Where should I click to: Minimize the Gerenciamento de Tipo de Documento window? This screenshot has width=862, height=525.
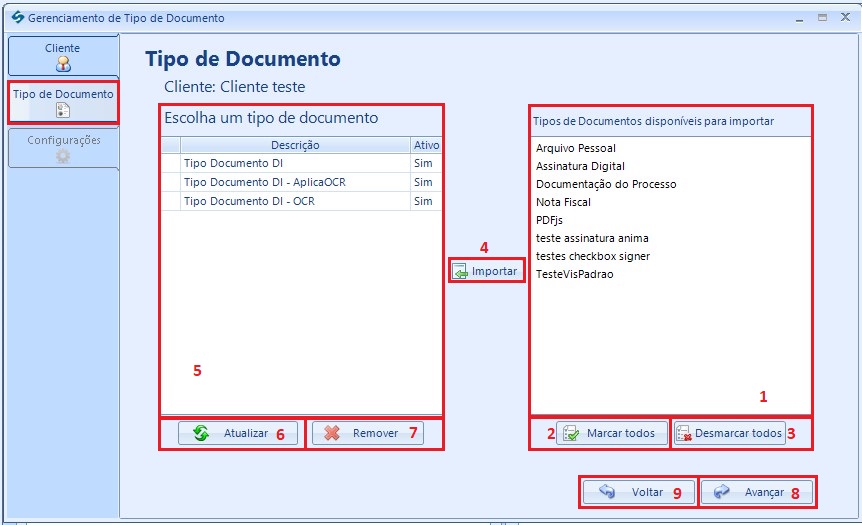coord(799,19)
